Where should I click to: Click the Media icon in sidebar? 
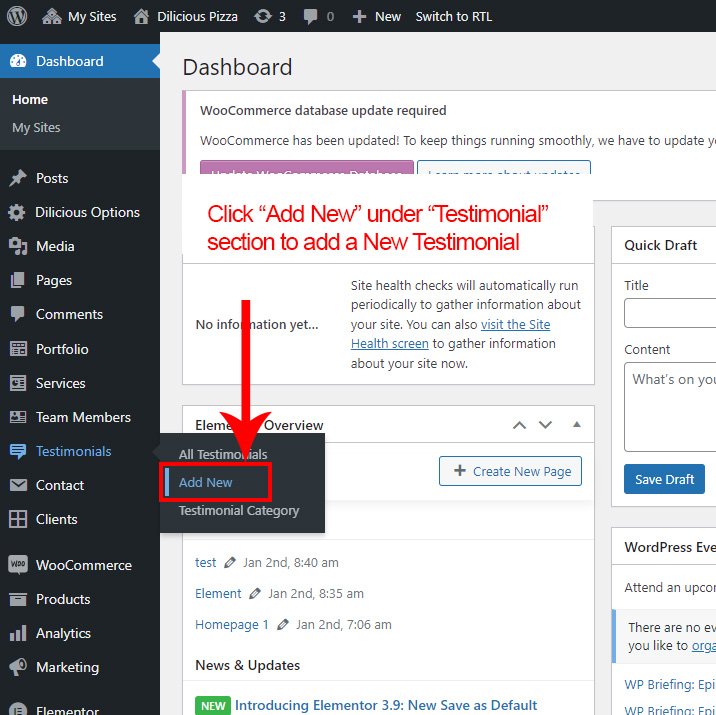(17, 246)
